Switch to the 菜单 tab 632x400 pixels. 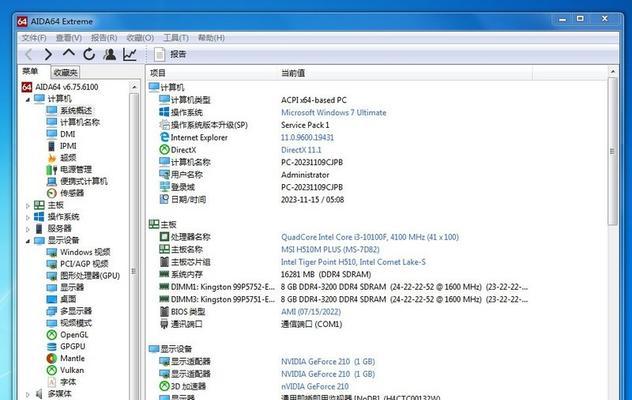click(x=30, y=71)
